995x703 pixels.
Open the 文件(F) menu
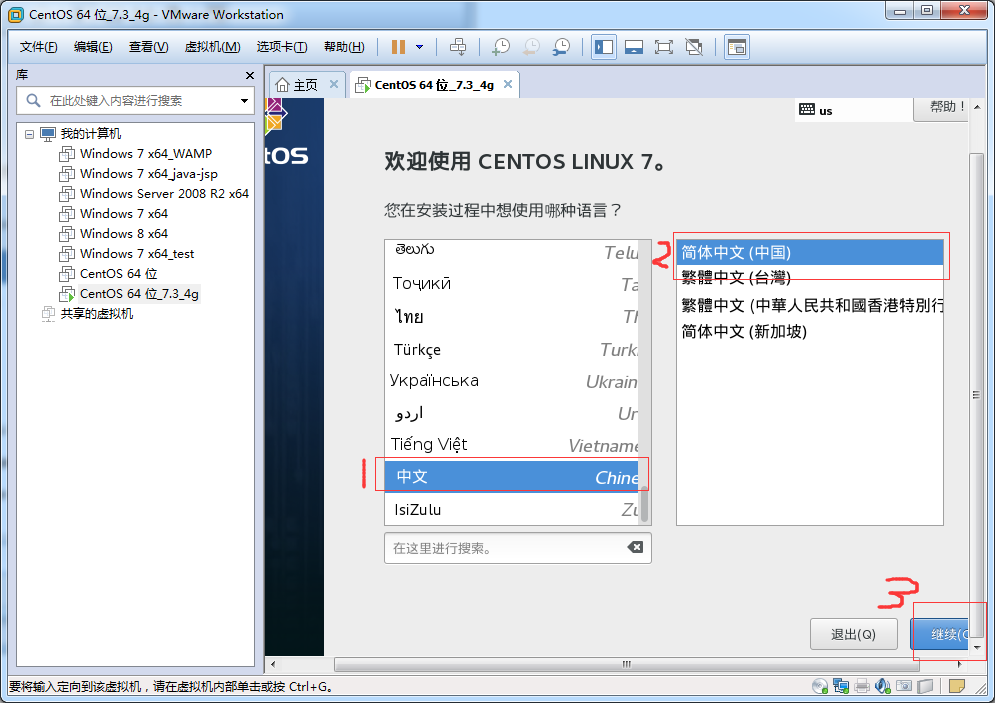pos(38,47)
